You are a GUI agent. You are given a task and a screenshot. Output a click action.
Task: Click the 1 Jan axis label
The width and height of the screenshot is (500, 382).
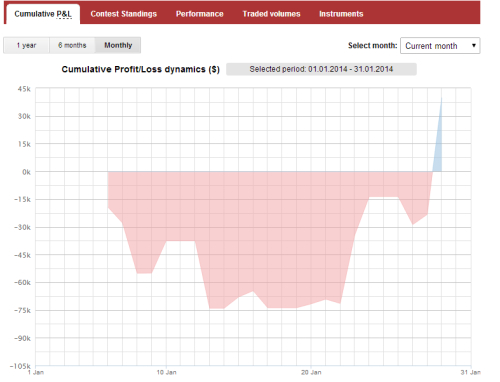click(36, 372)
